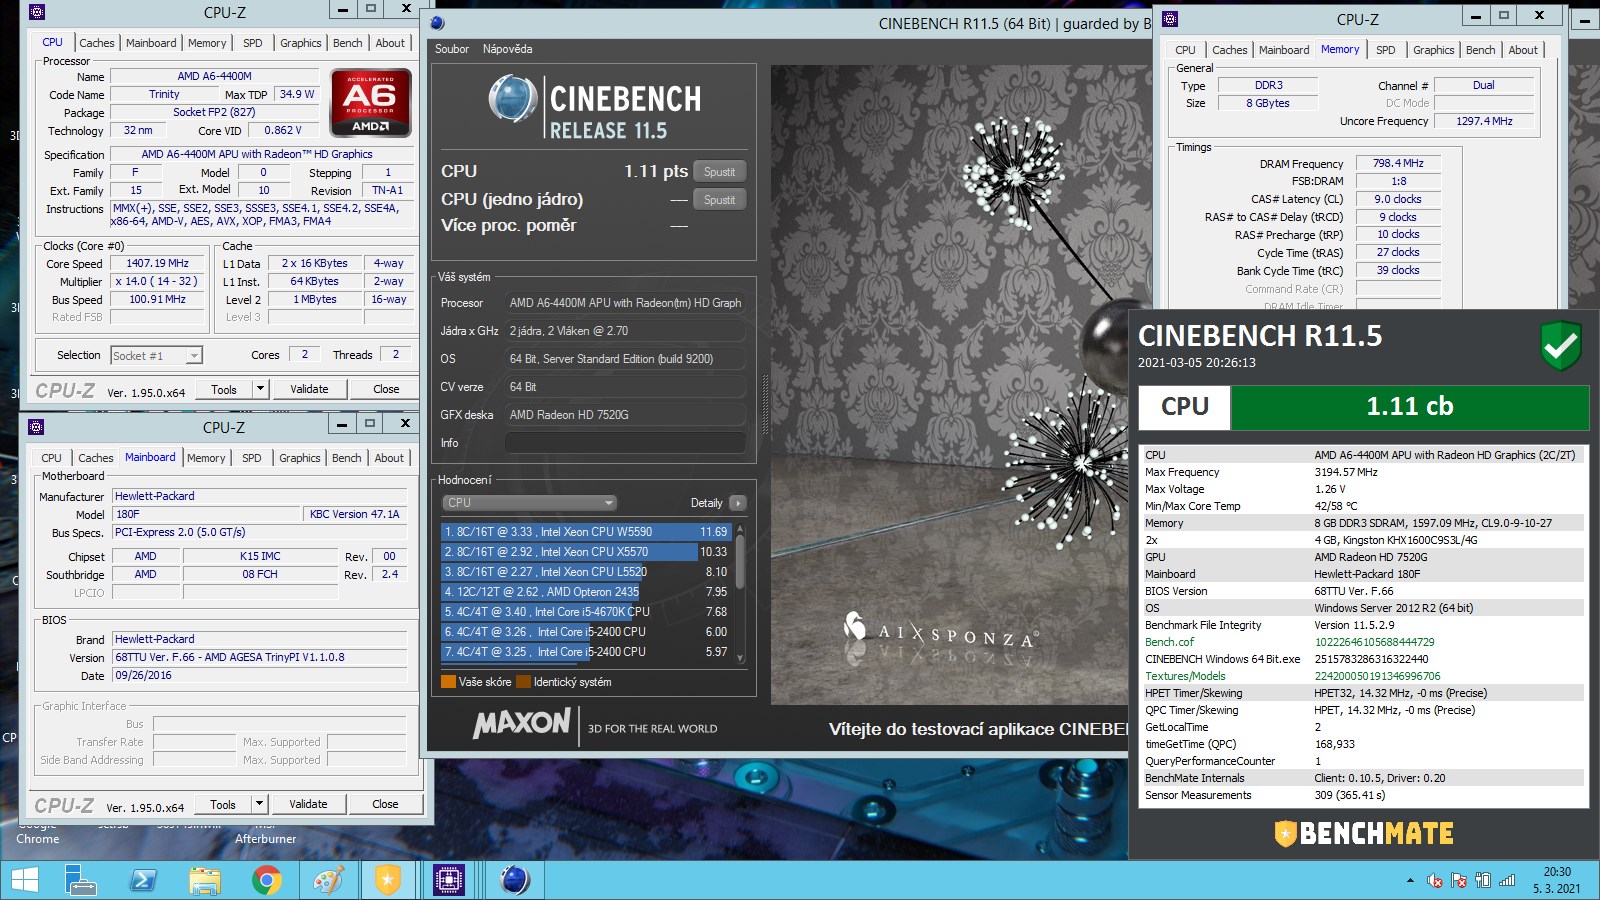
Task: Switch to CPU-Z taskbar icon
Action: [449, 880]
